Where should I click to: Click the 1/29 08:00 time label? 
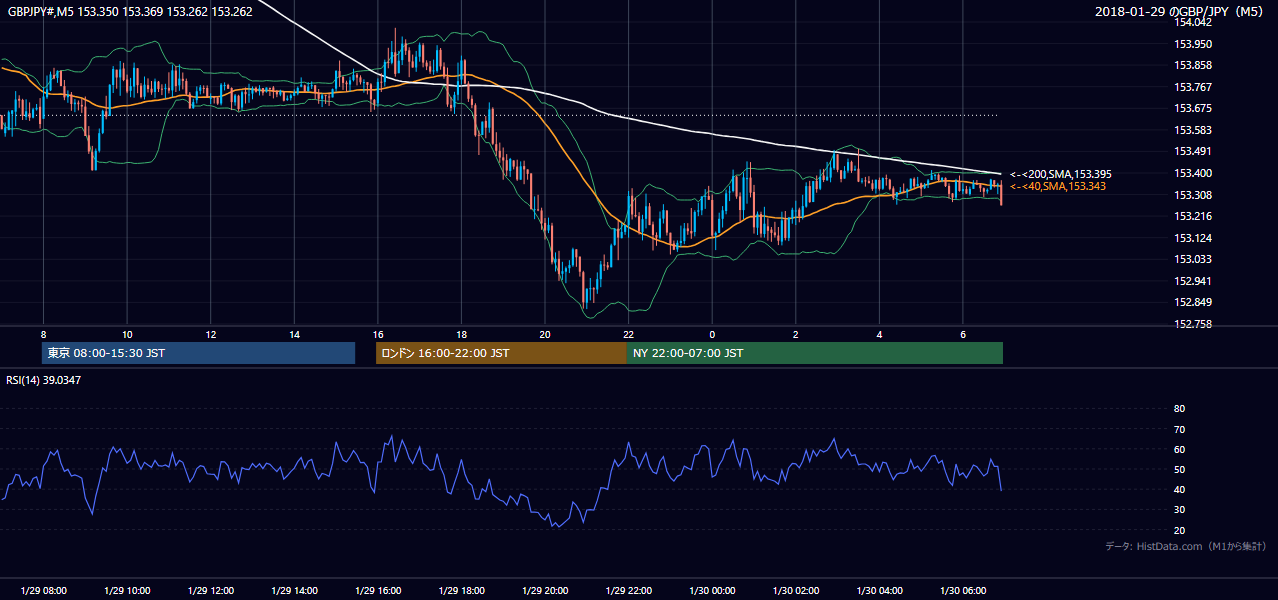pyautogui.click(x=43, y=591)
